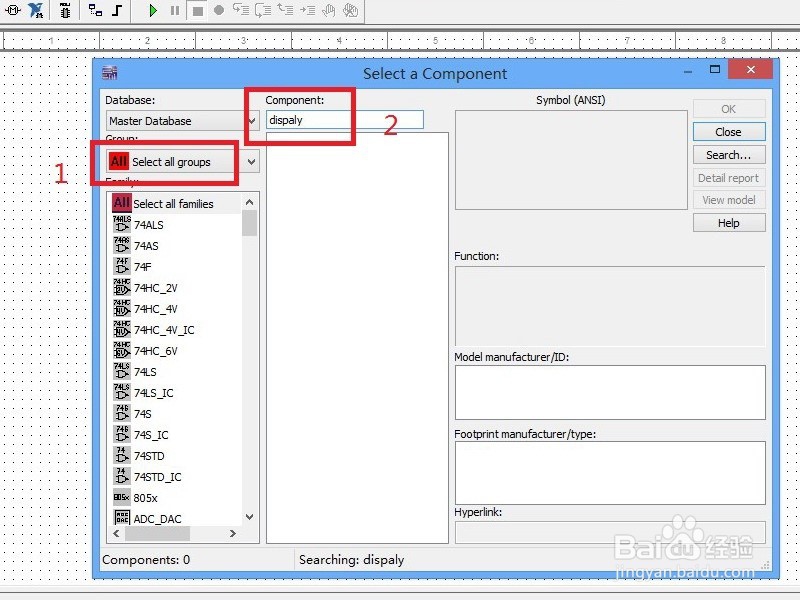The image size is (800, 600).
Task: Open the Group dropdown arrow
Action: click(252, 162)
